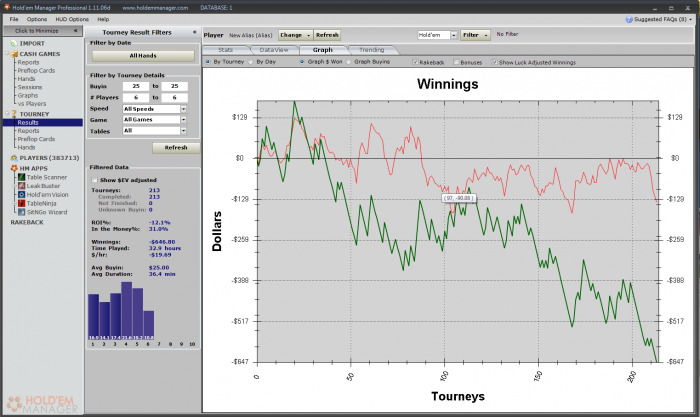The image size is (700, 417).
Task: Select vs Players under CASH GAMES
Action: 32,104
